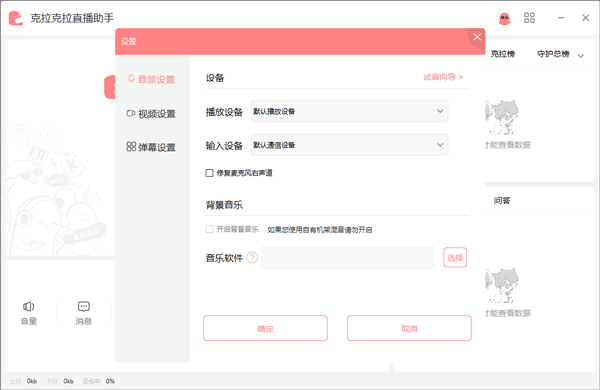Open the messages chat icon
Screen dimensions: 600x390
tap(83, 307)
